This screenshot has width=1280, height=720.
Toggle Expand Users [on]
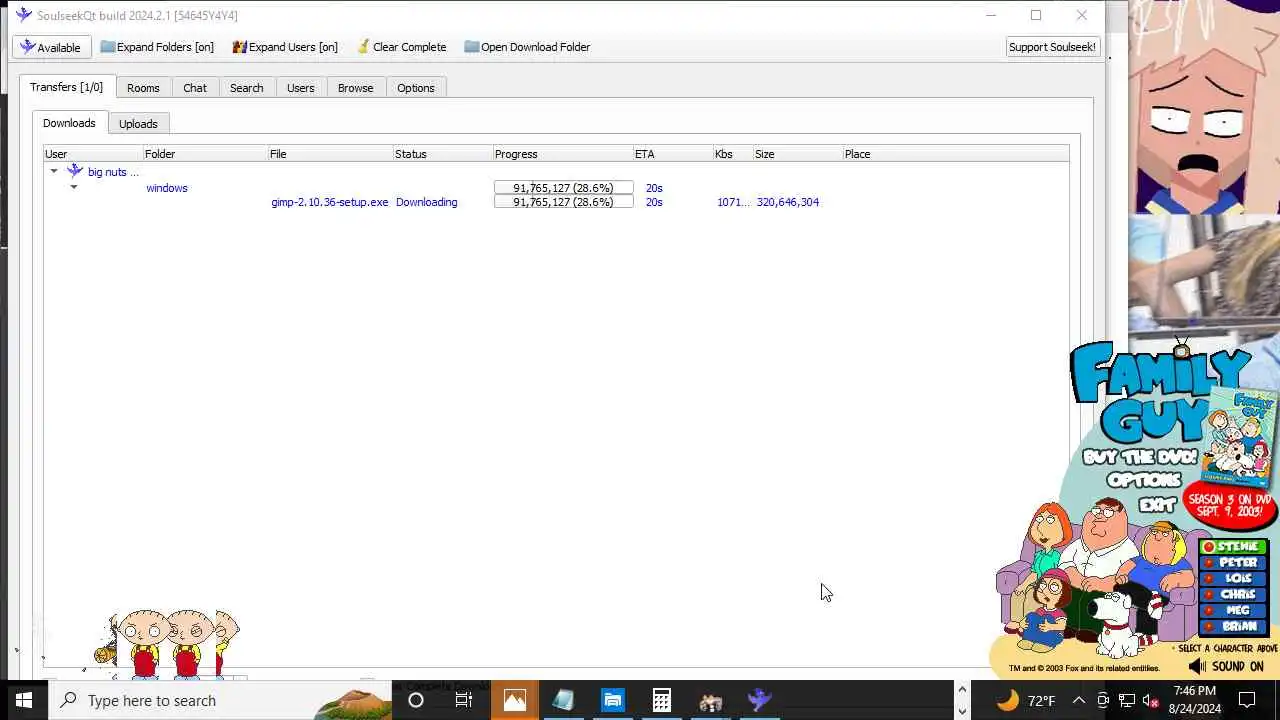click(x=285, y=47)
